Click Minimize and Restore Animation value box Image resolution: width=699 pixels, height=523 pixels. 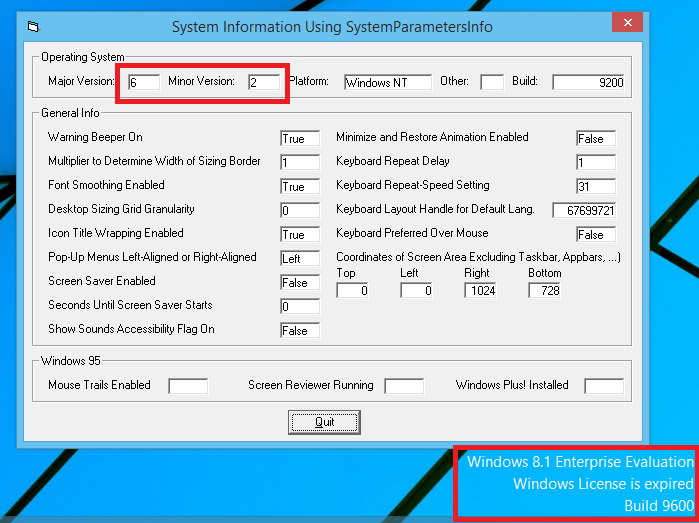(x=596, y=139)
